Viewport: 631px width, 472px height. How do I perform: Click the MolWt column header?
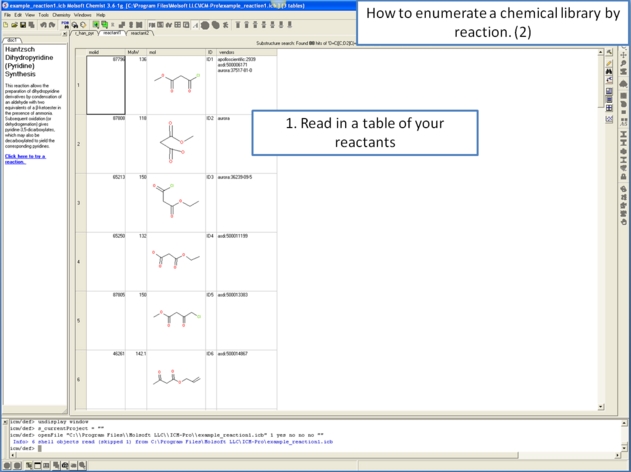coord(133,51)
